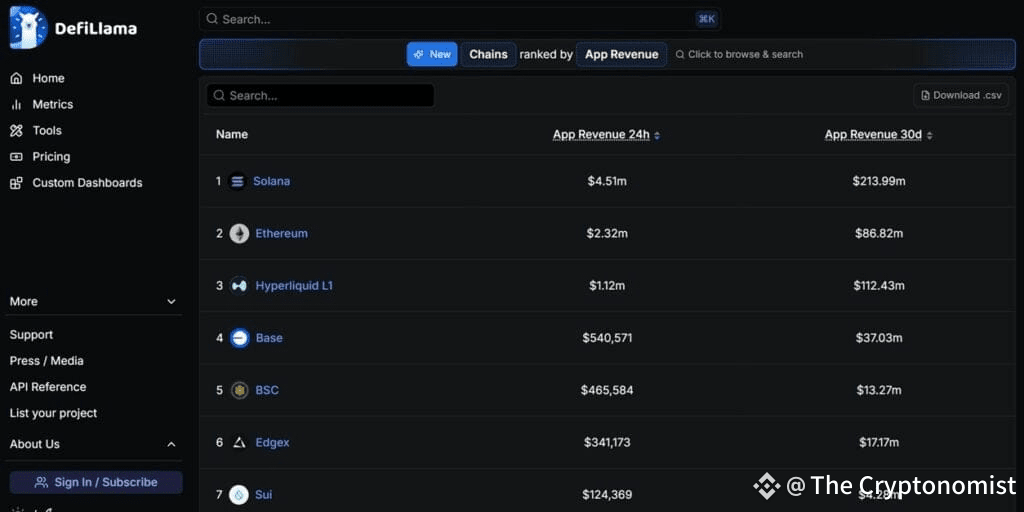Open the Edgex chain link
1024x512 pixels.
tap(272, 442)
